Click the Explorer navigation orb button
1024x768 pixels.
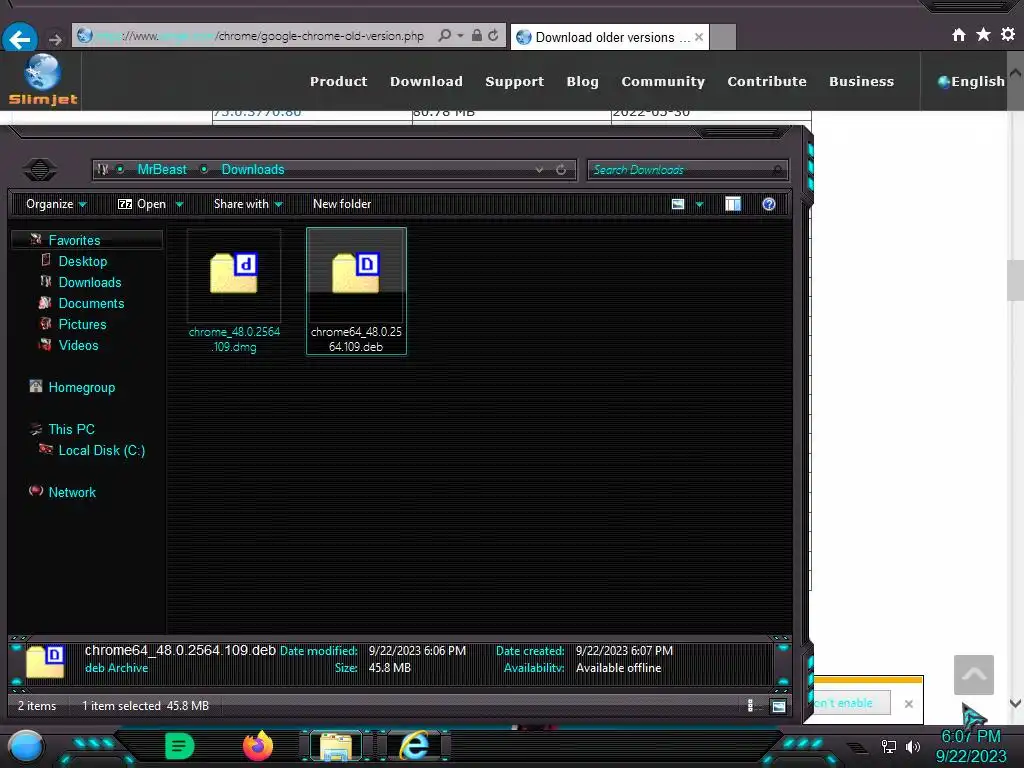click(40, 170)
